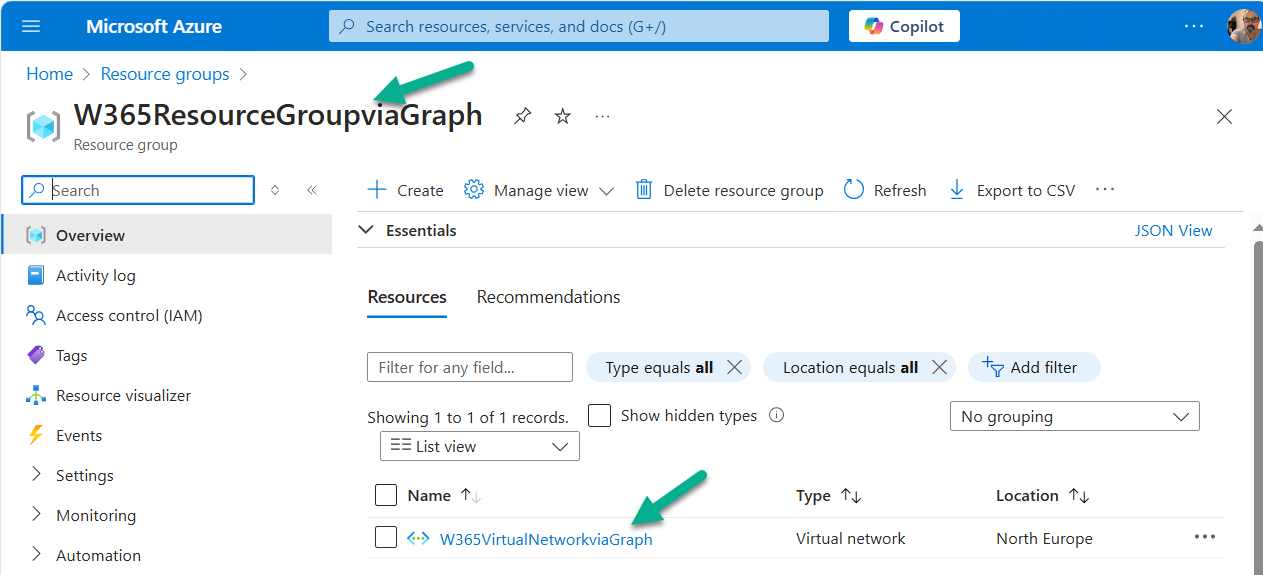Switch to the Resources tab
This screenshot has width=1263, height=575.
coord(407,297)
